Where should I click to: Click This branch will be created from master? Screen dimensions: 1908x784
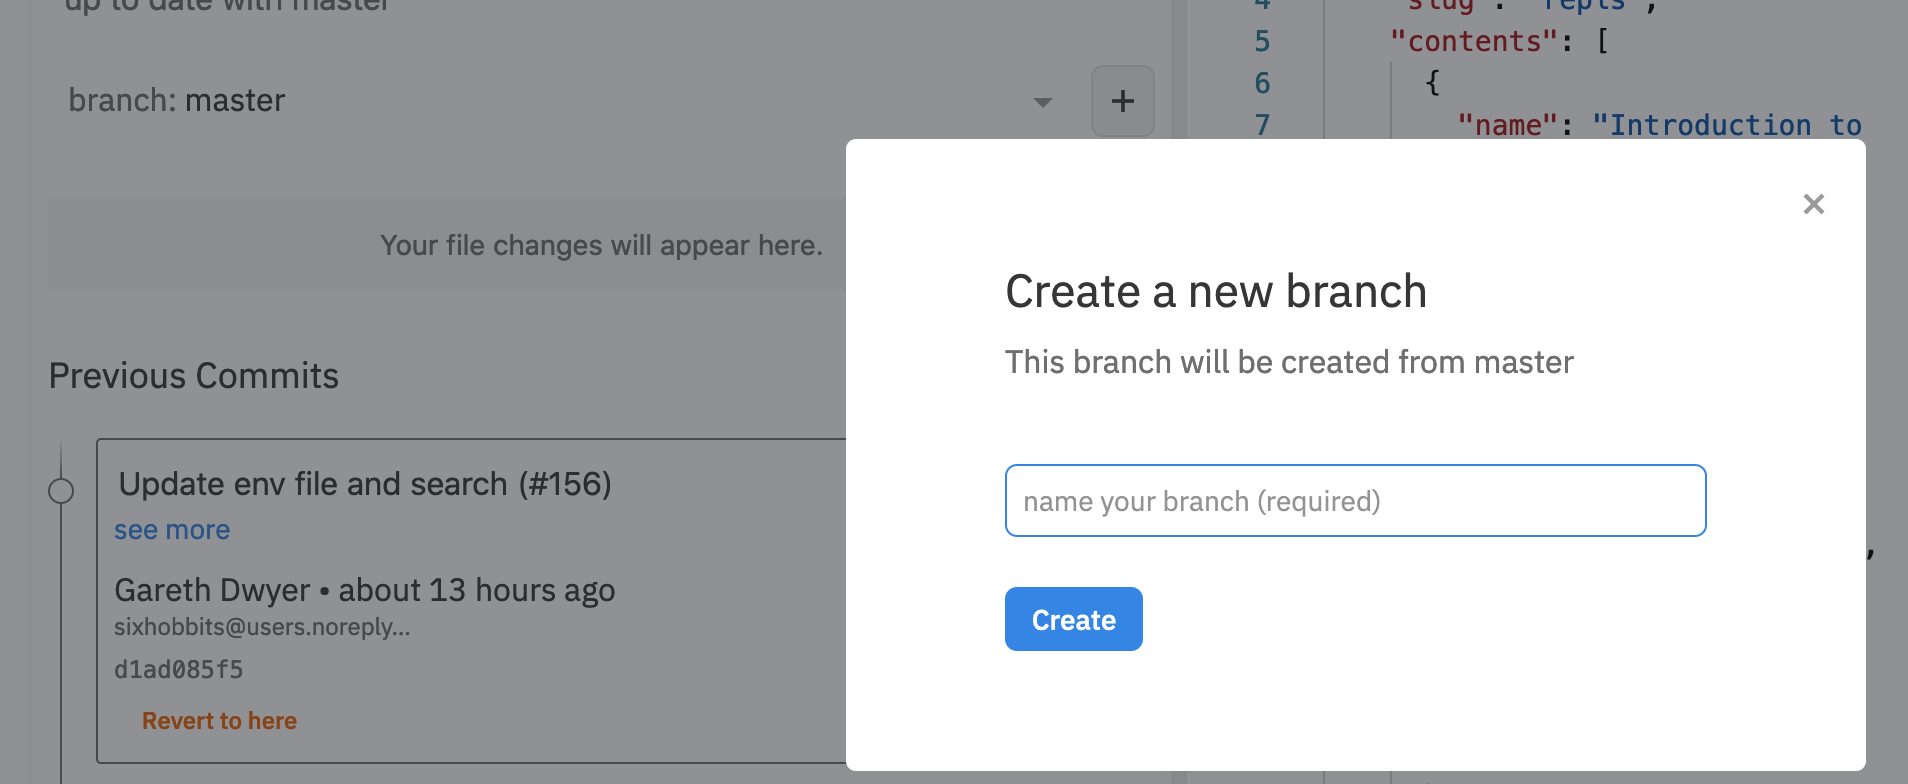[1289, 362]
